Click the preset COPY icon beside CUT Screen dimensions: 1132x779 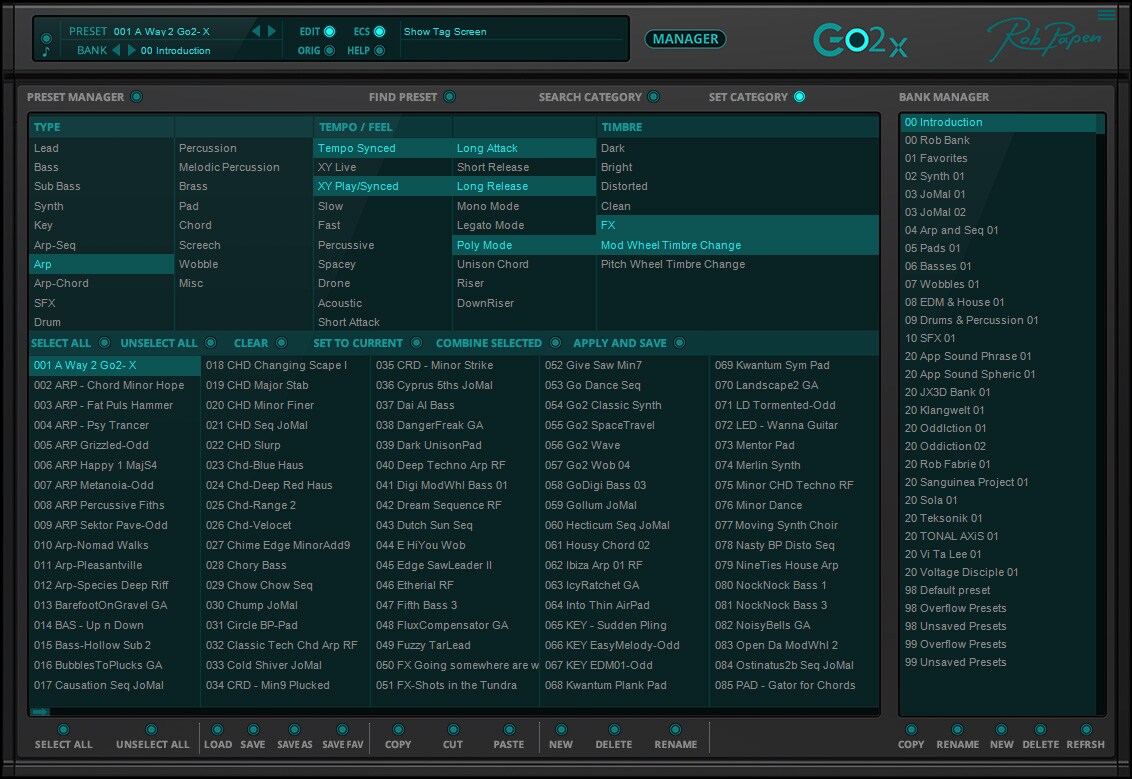pyautogui.click(x=398, y=730)
